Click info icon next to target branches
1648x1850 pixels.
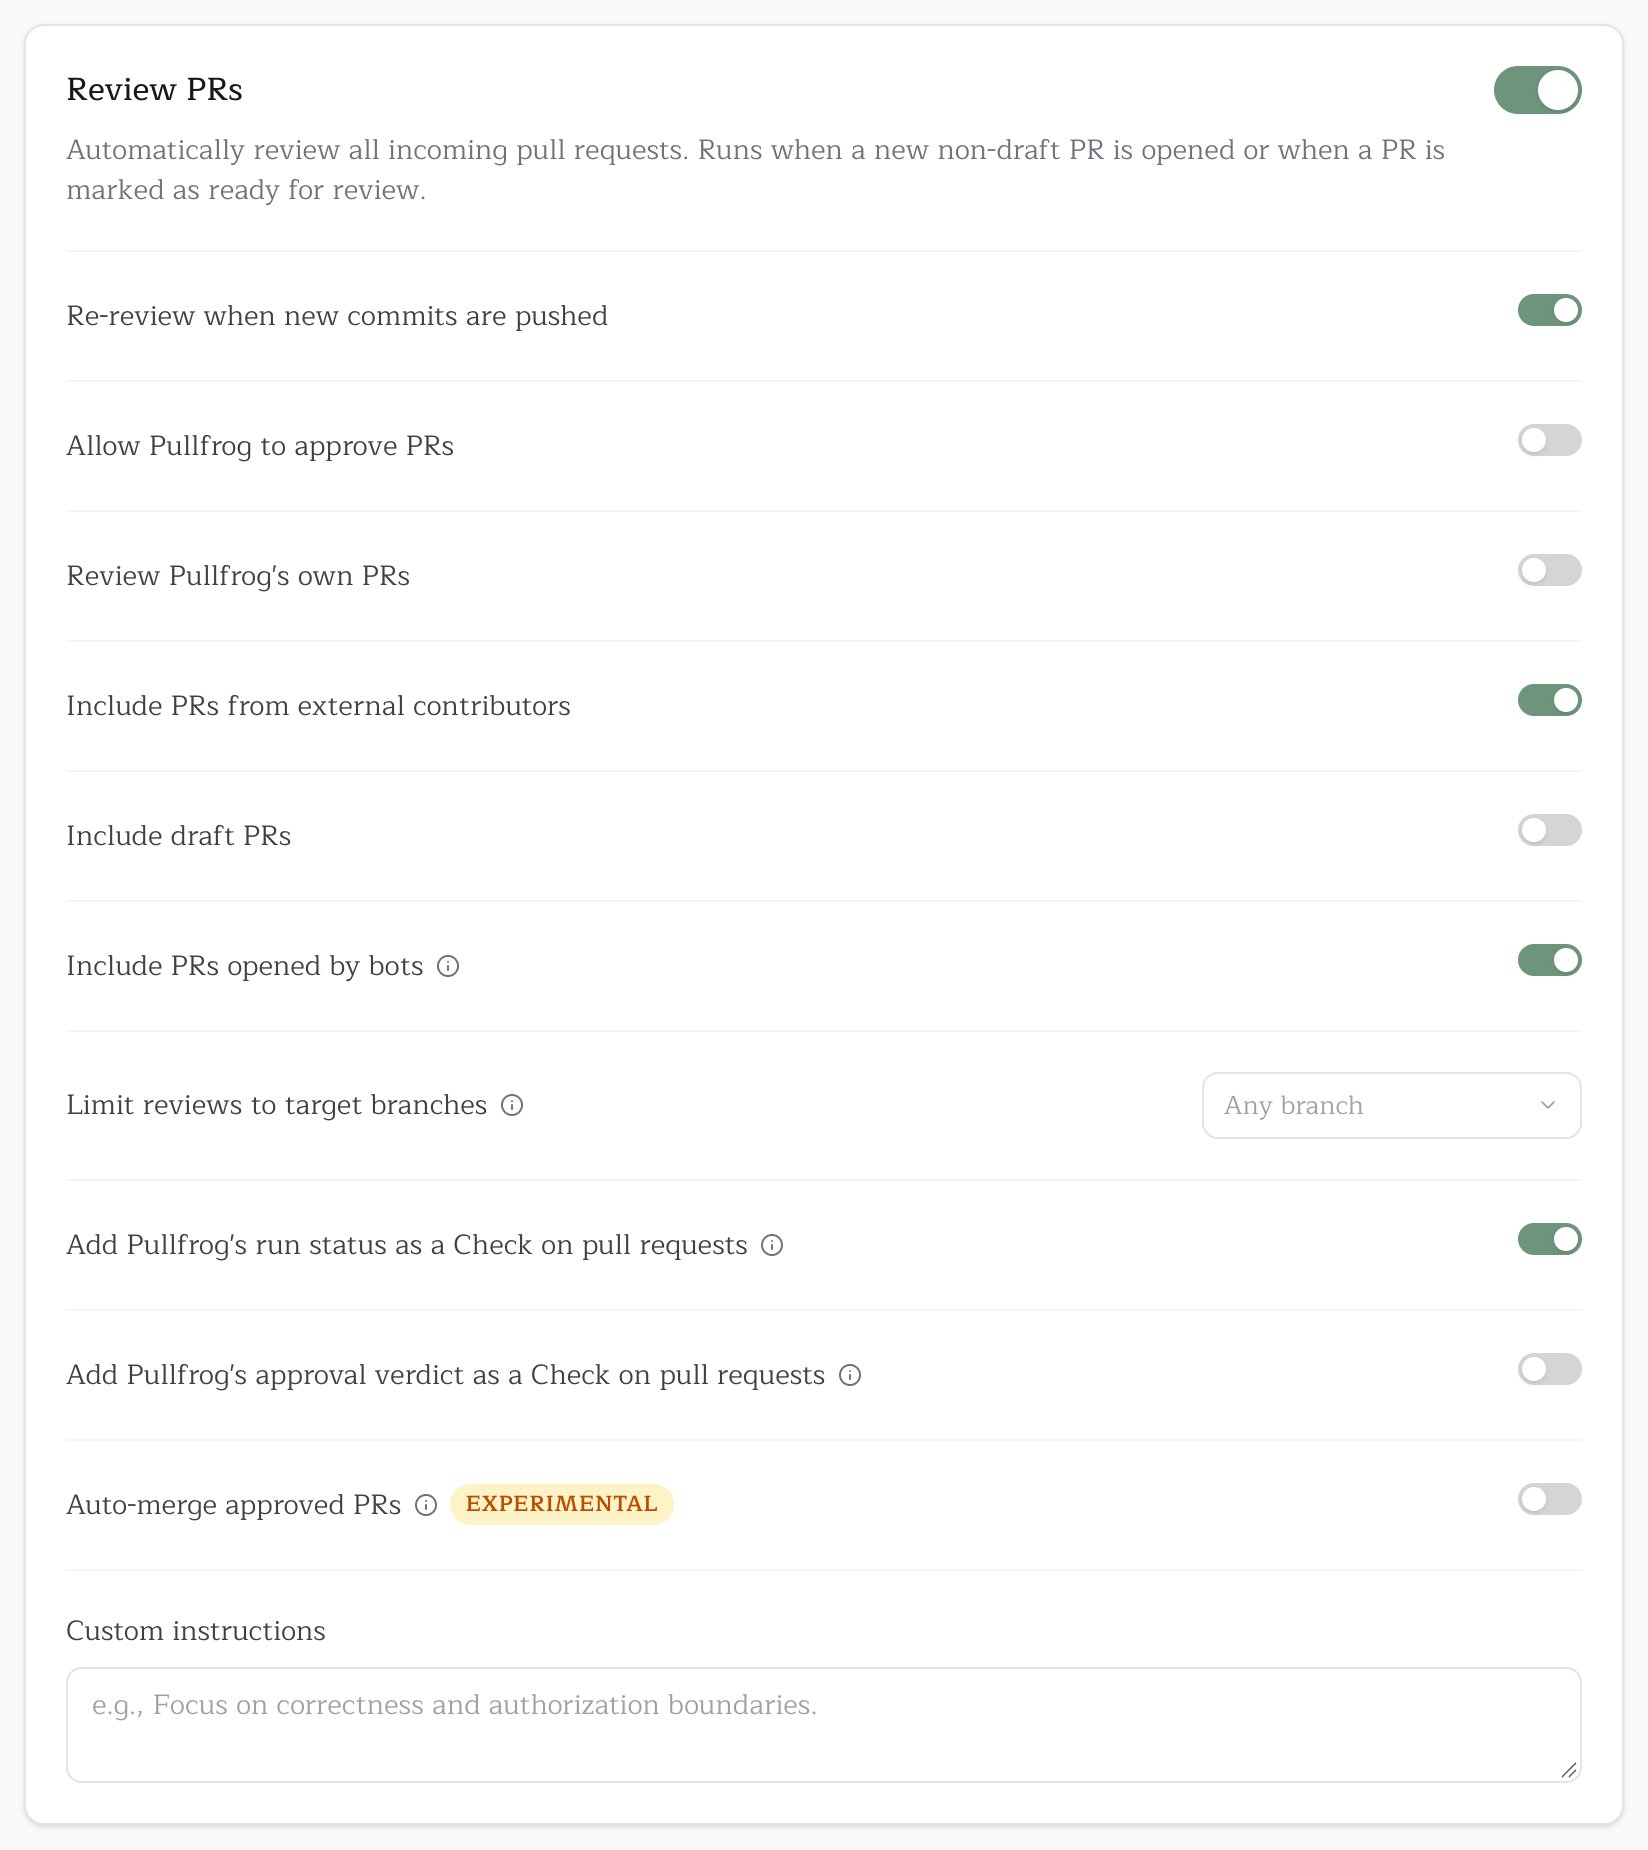(x=512, y=1105)
